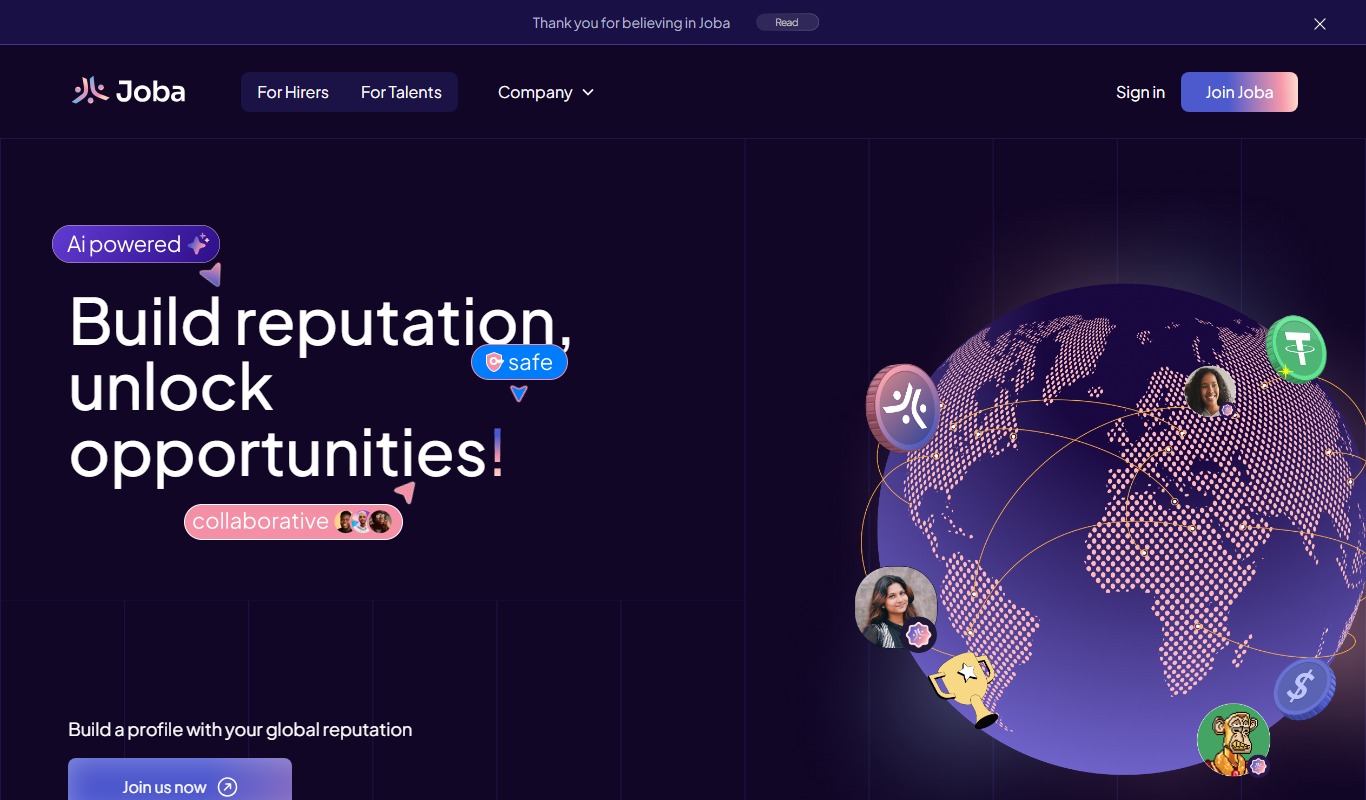Click the sparkle icon in Ai powered badge
This screenshot has height=800, width=1366.
[x=198, y=244]
